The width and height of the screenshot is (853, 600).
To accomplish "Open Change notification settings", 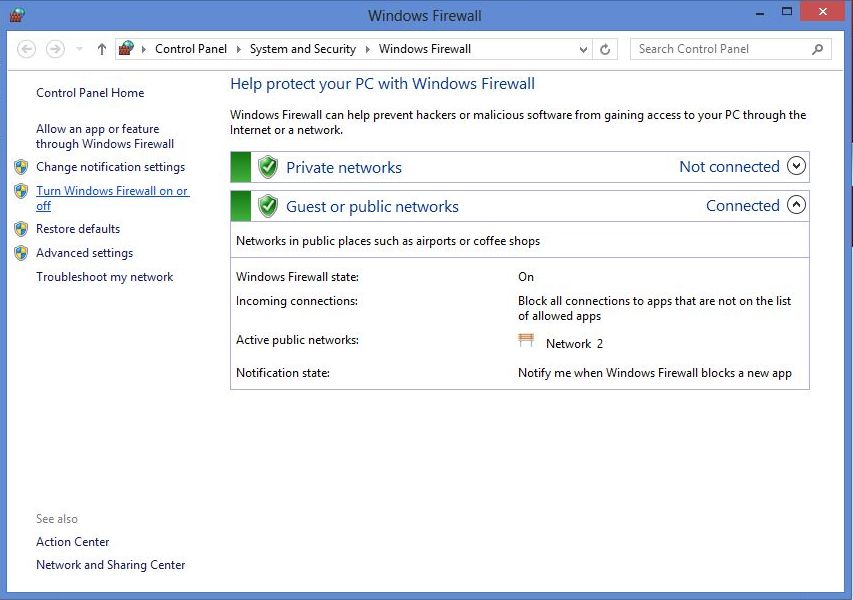I will [110, 167].
